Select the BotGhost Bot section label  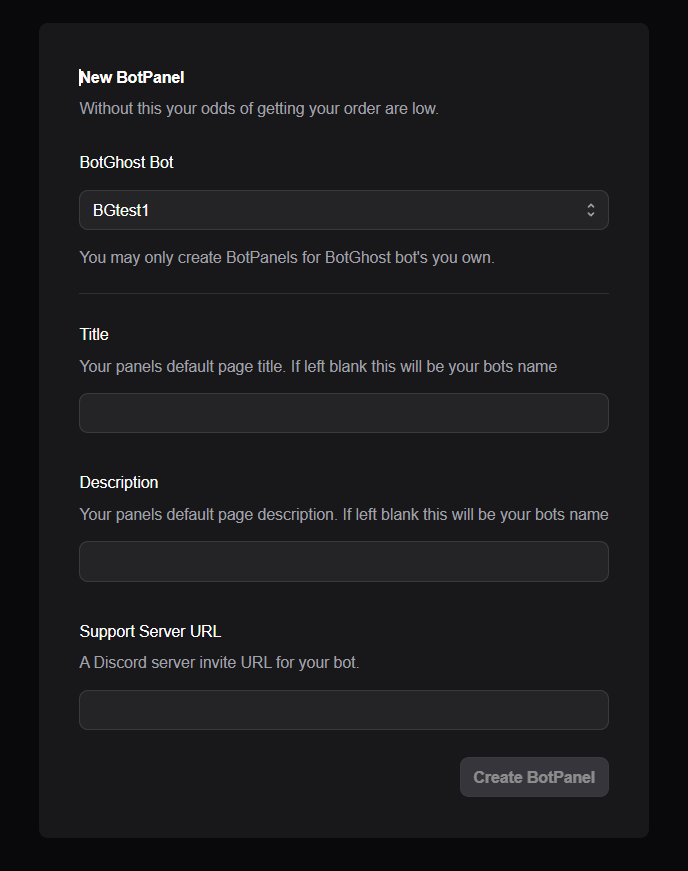click(x=126, y=162)
